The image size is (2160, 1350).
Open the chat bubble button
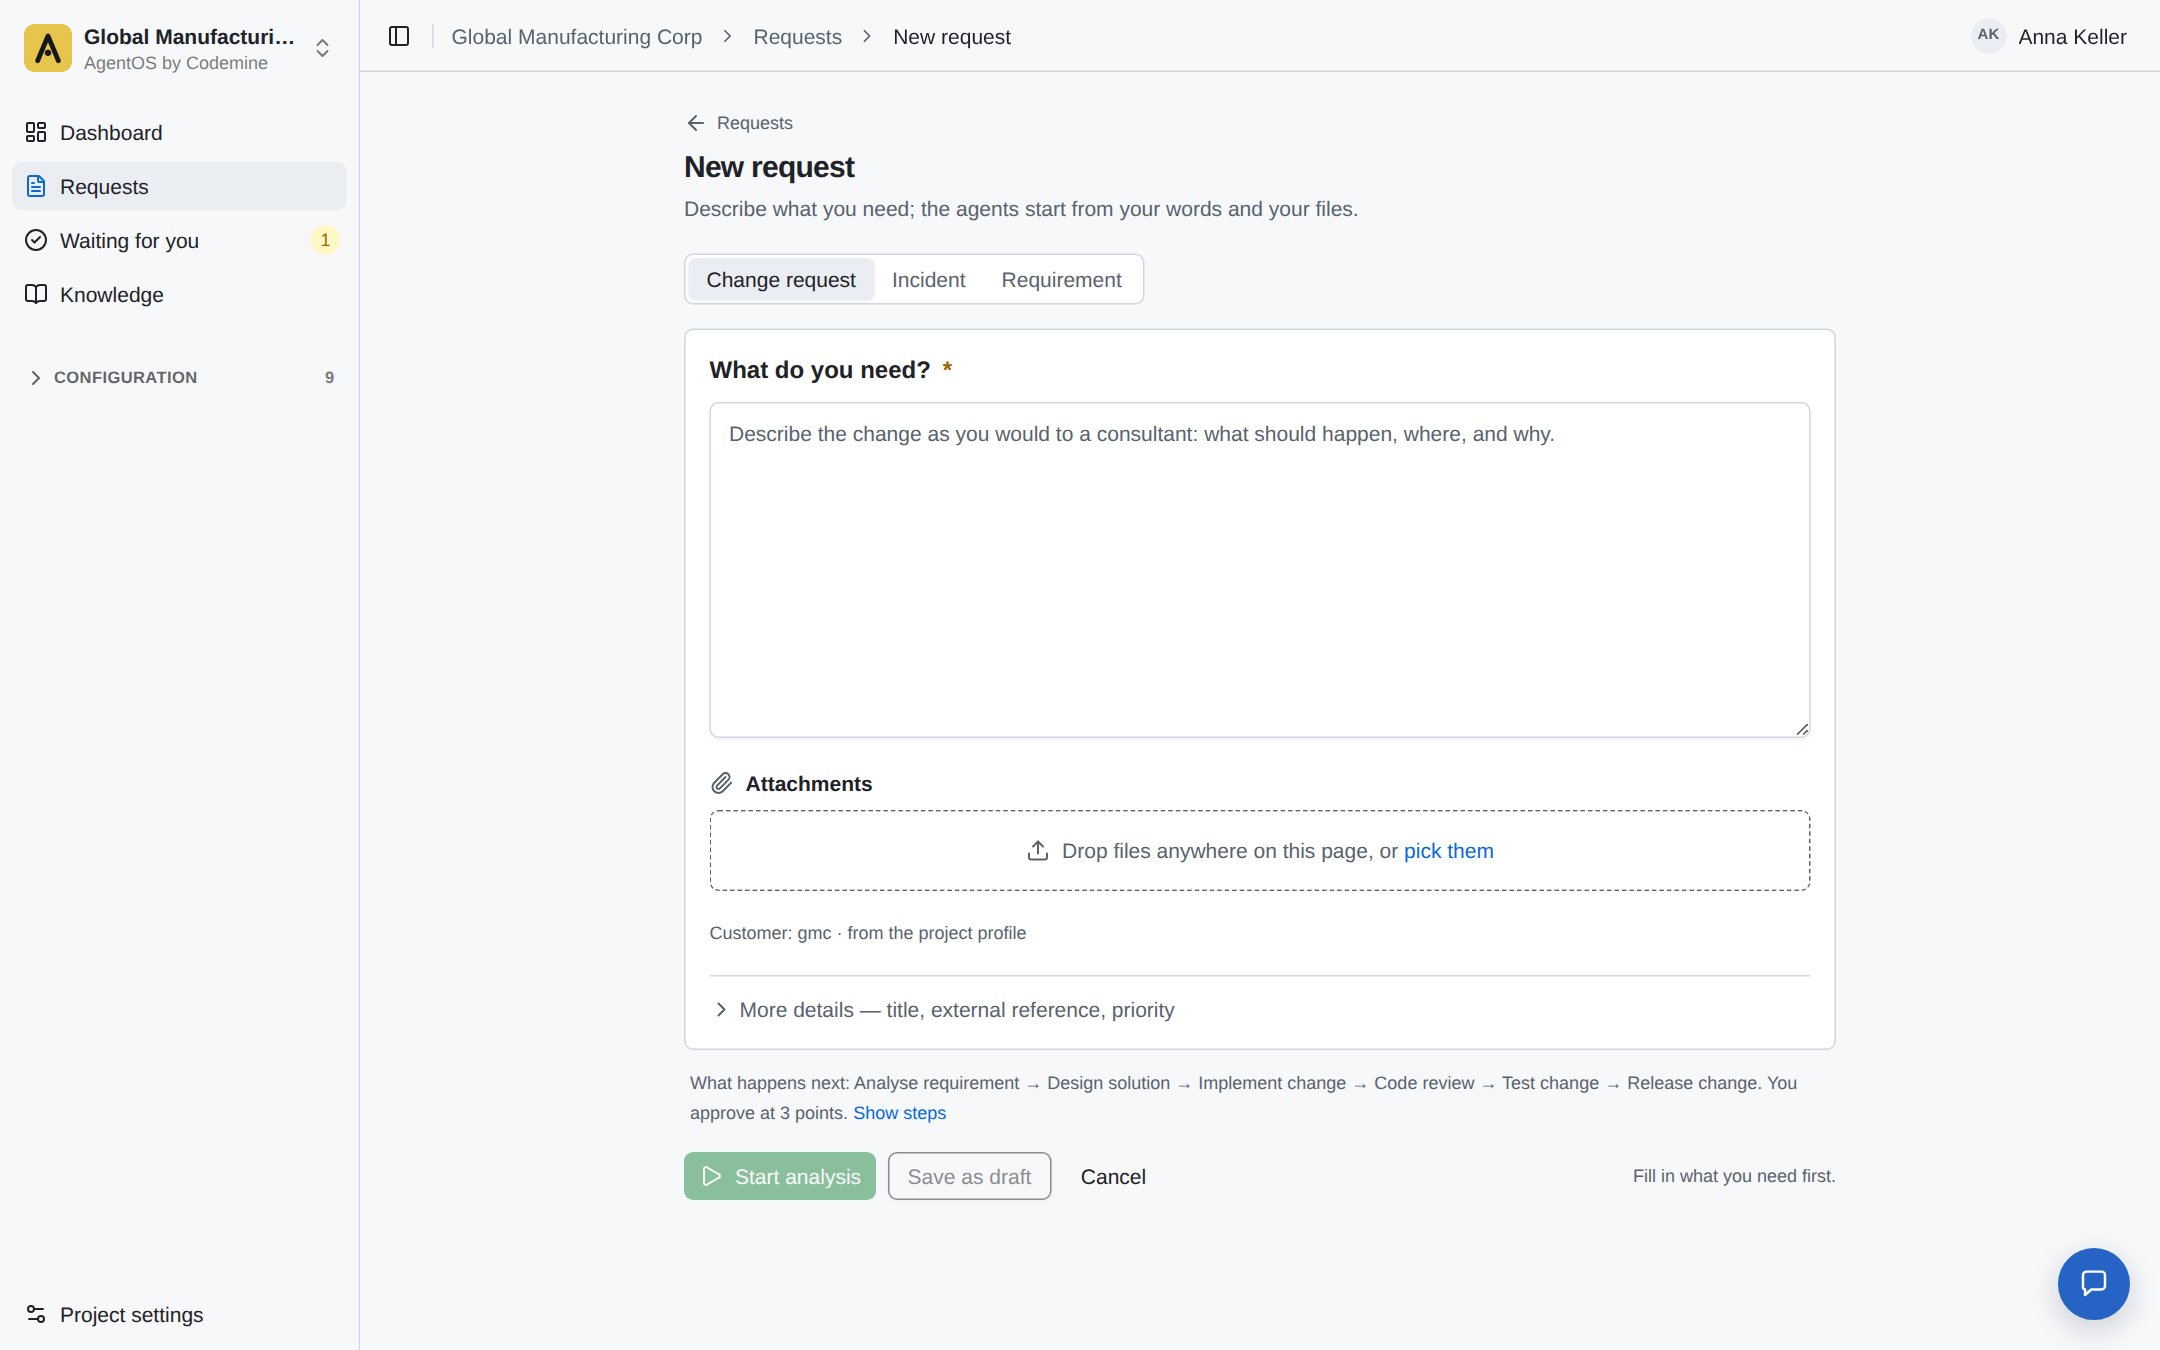[x=2093, y=1283]
